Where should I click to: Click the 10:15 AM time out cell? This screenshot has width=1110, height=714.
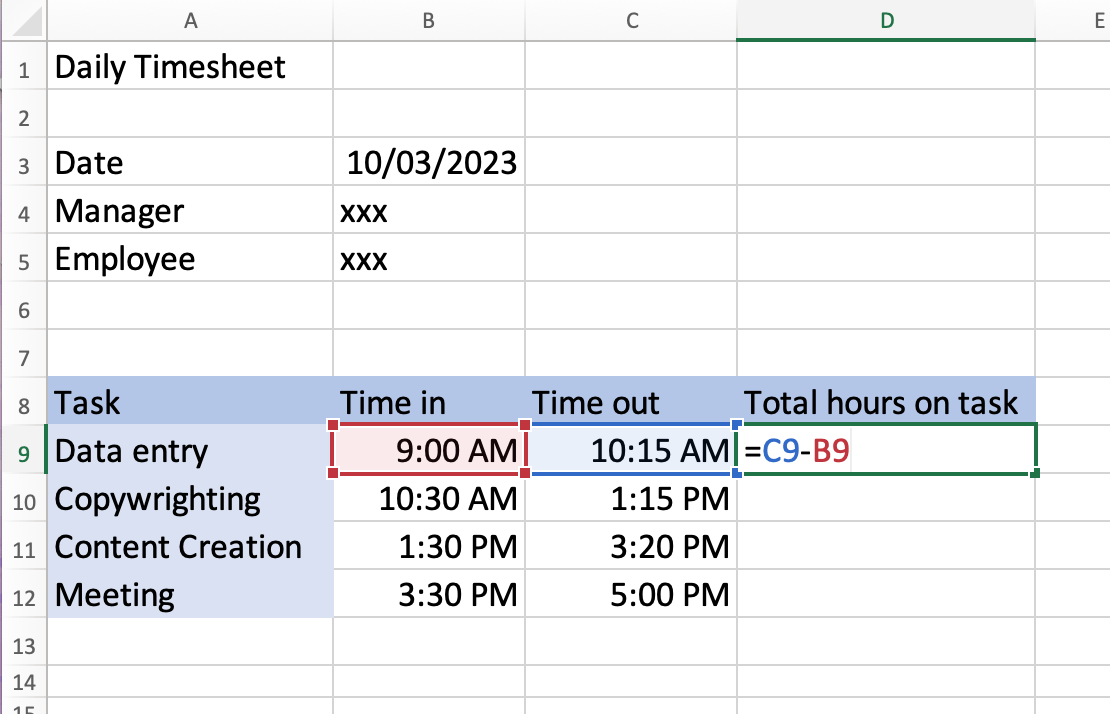632,451
